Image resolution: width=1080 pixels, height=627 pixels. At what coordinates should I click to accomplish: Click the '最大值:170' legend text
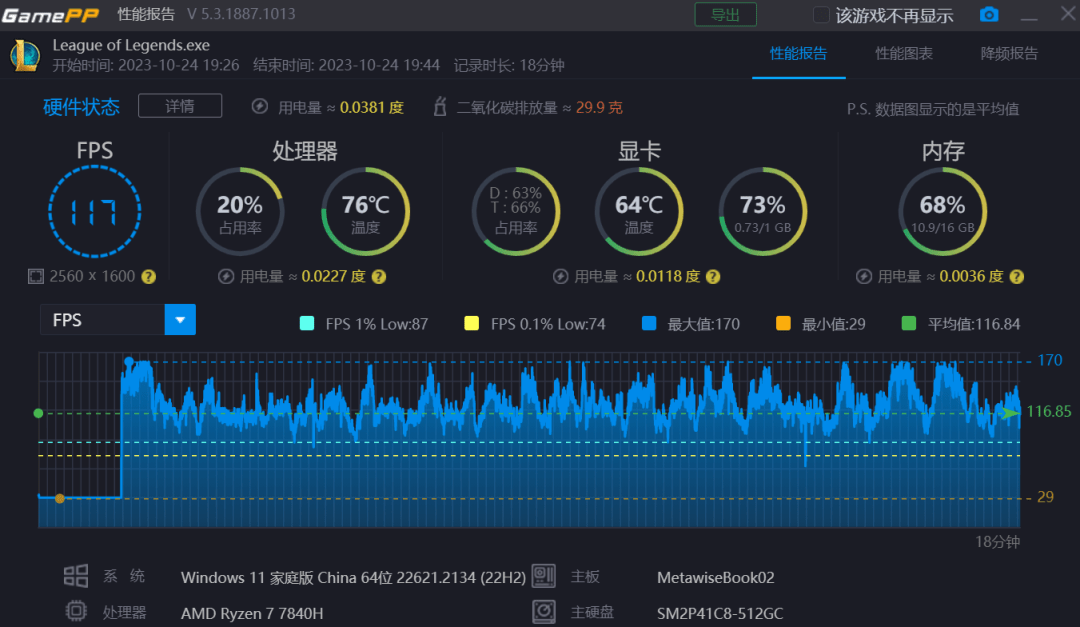703,324
